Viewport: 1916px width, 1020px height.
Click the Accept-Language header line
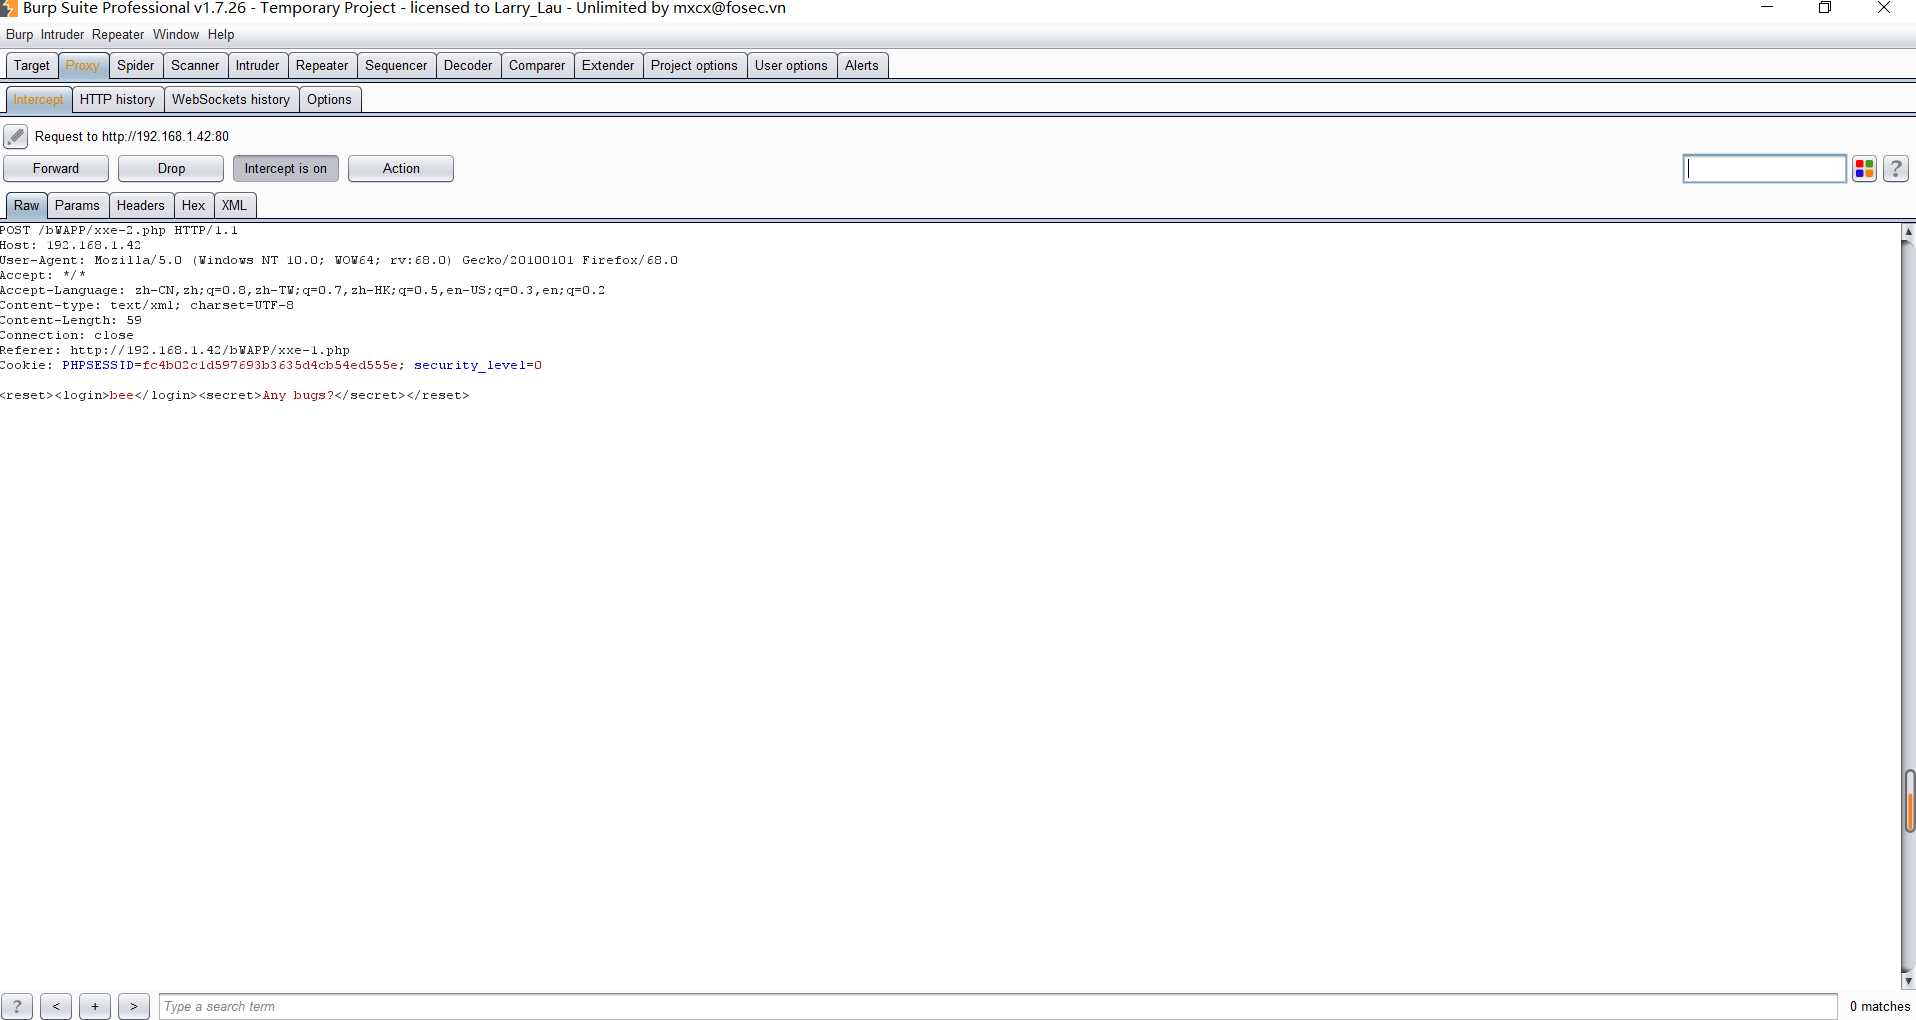coord(303,291)
